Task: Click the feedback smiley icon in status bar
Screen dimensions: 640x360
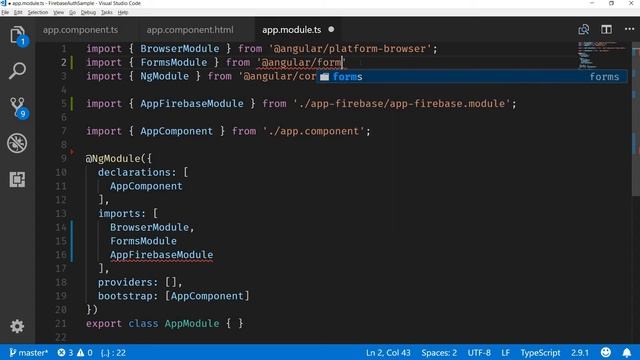Action: pos(606,352)
